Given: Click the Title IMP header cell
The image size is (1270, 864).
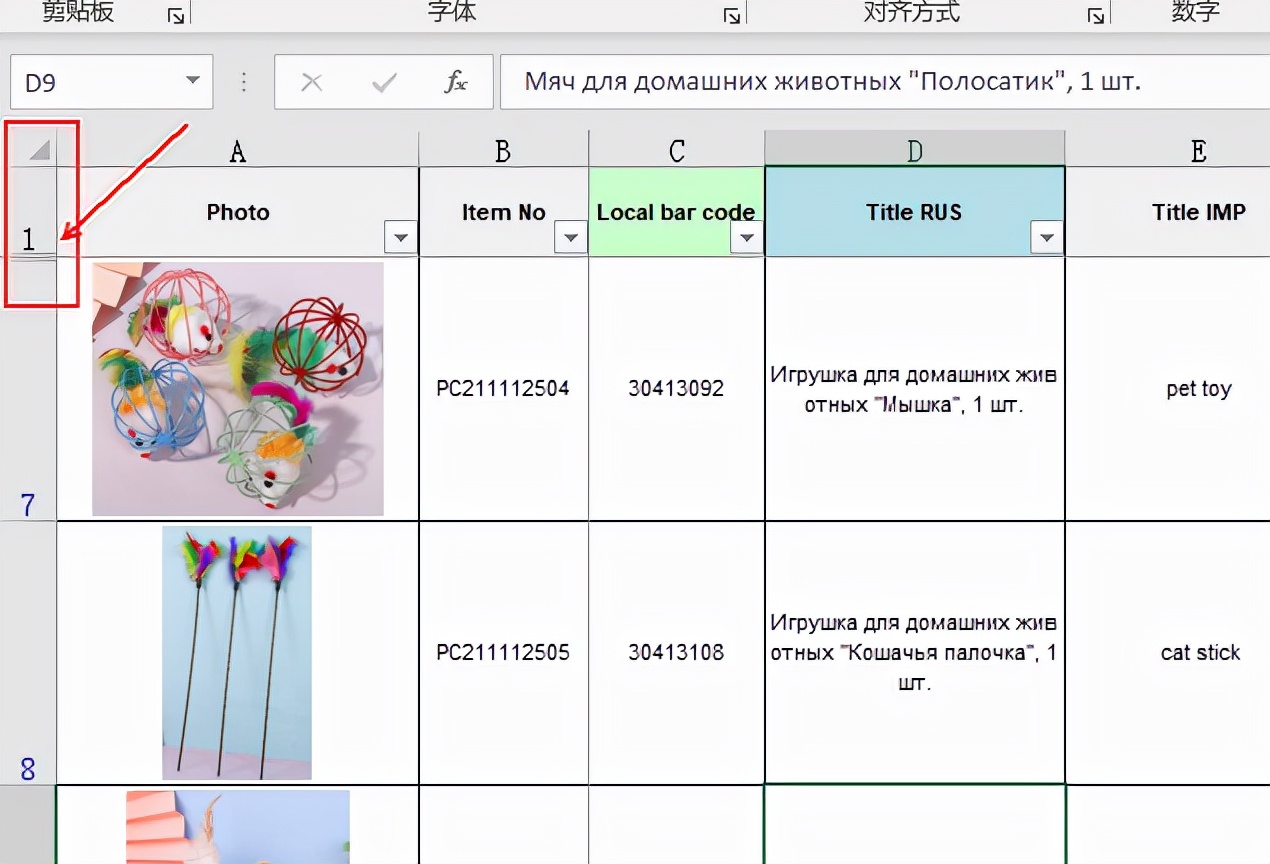Looking at the screenshot, I should 1168,212.
